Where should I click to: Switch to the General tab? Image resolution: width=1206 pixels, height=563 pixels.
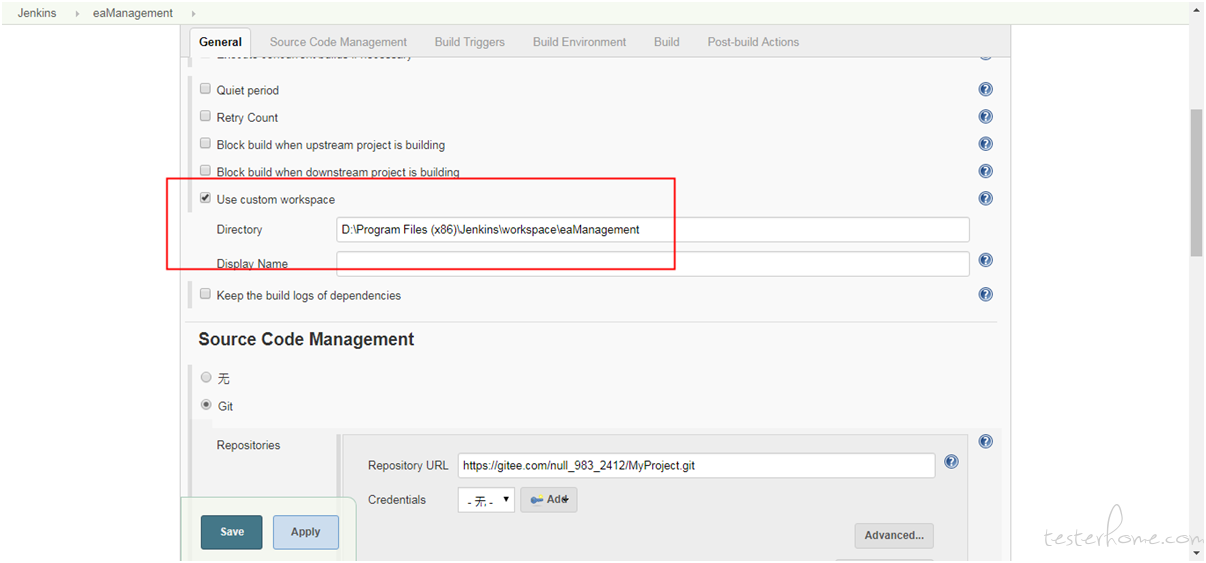point(220,42)
